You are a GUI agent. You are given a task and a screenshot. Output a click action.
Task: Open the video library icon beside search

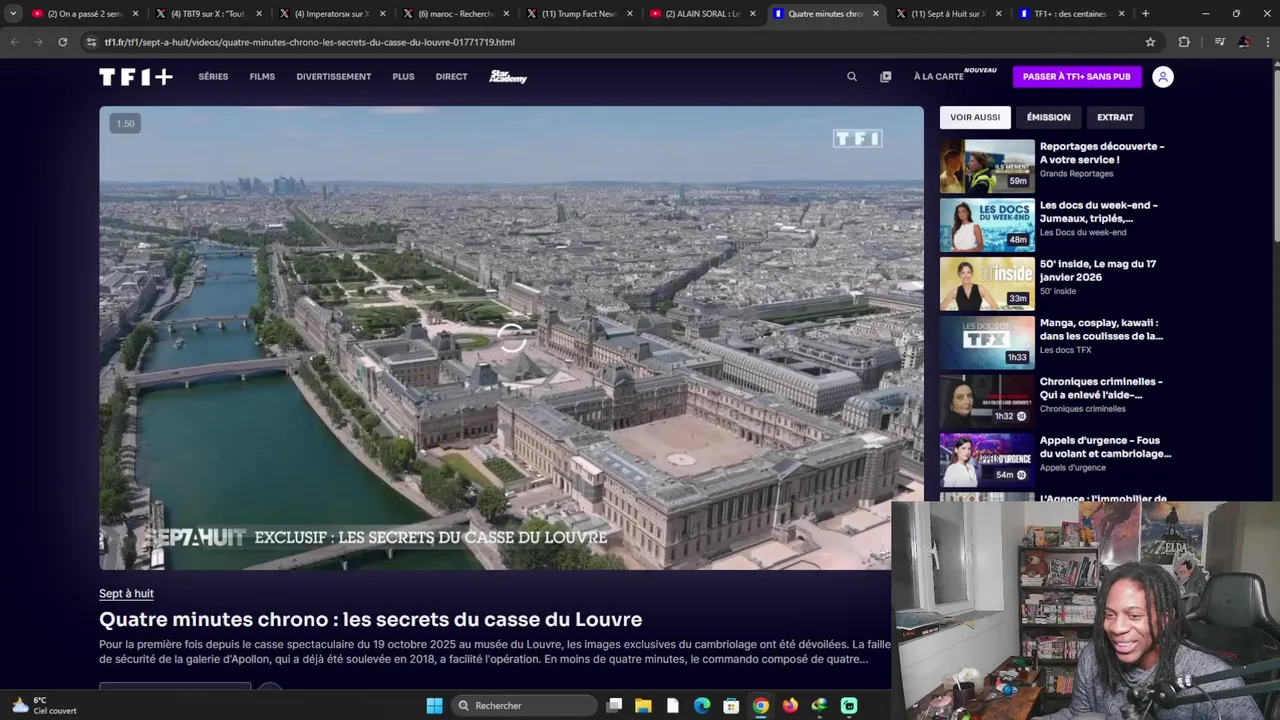click(x=885, y=77)
